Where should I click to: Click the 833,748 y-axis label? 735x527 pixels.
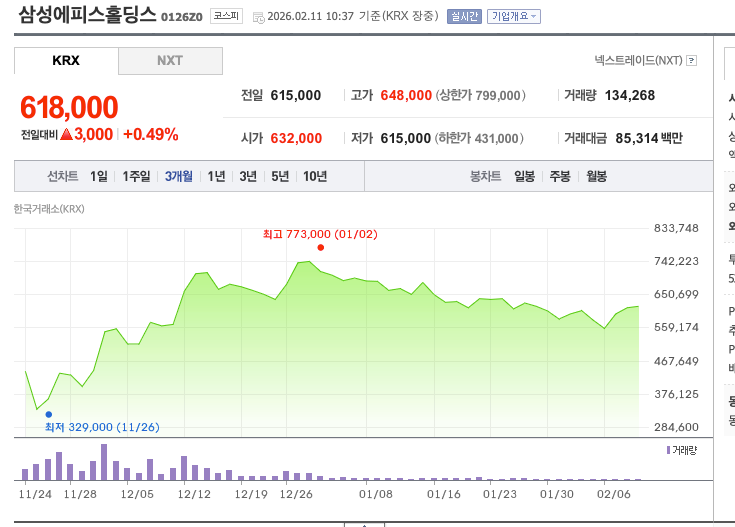pos(676,228)
